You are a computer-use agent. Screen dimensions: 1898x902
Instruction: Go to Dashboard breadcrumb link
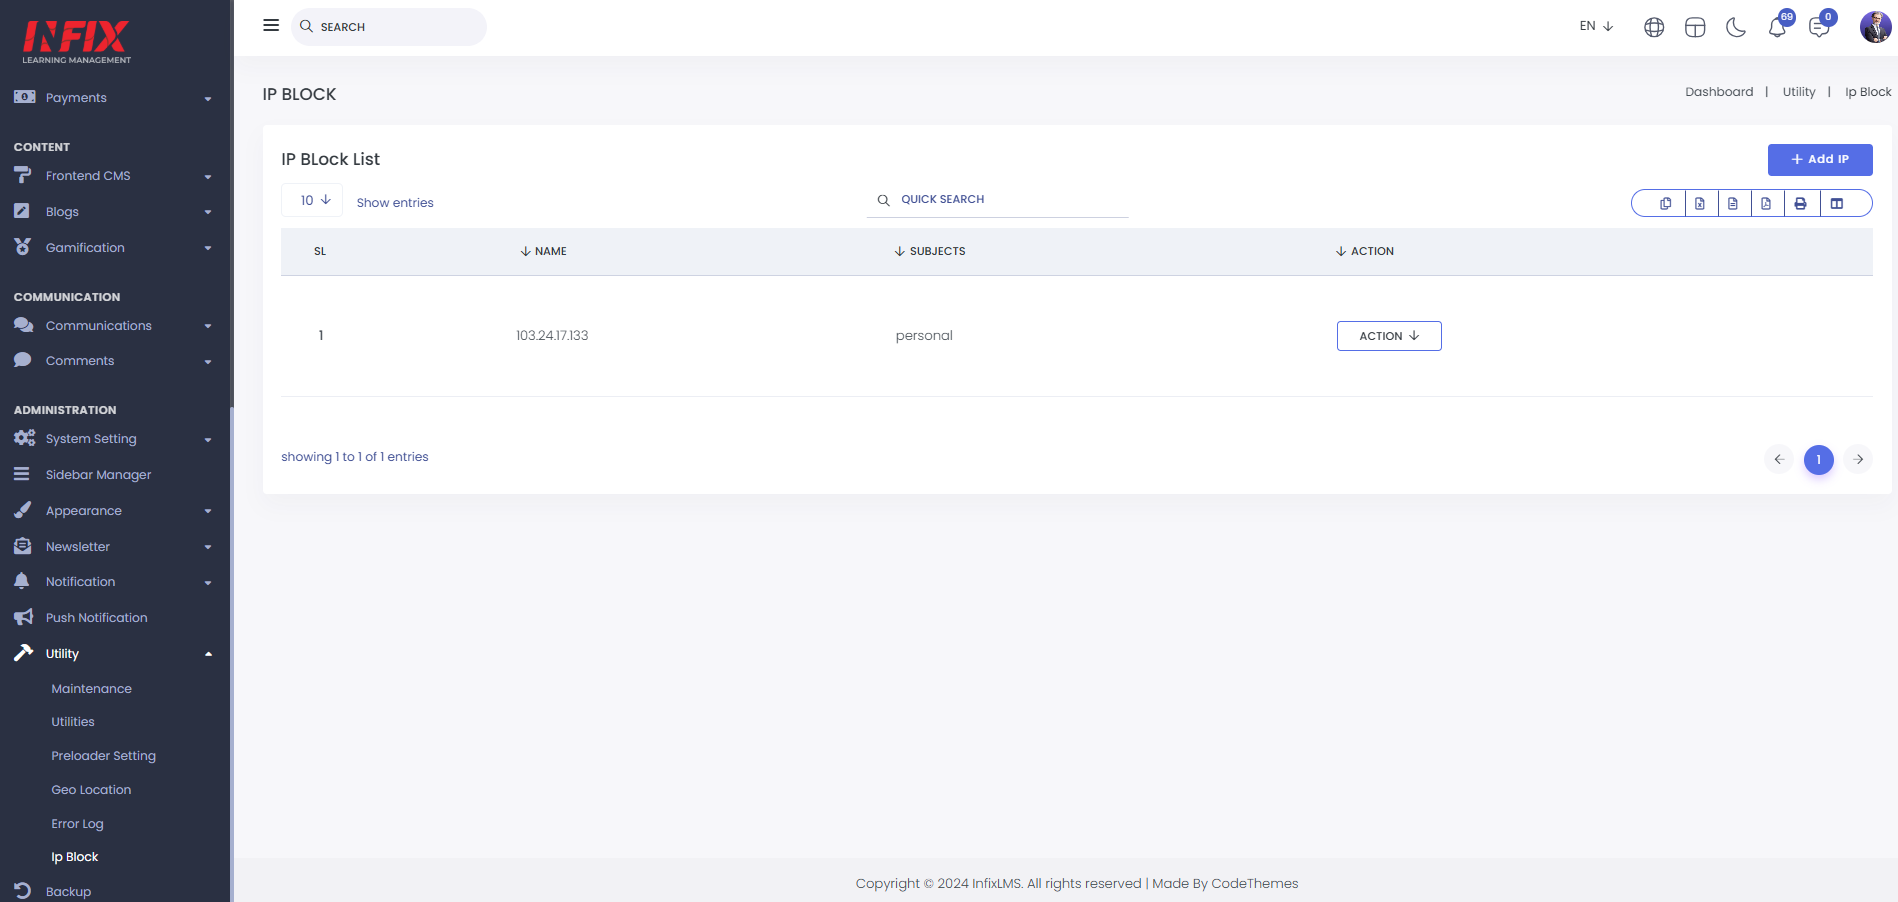click(x=1719, y=92)
